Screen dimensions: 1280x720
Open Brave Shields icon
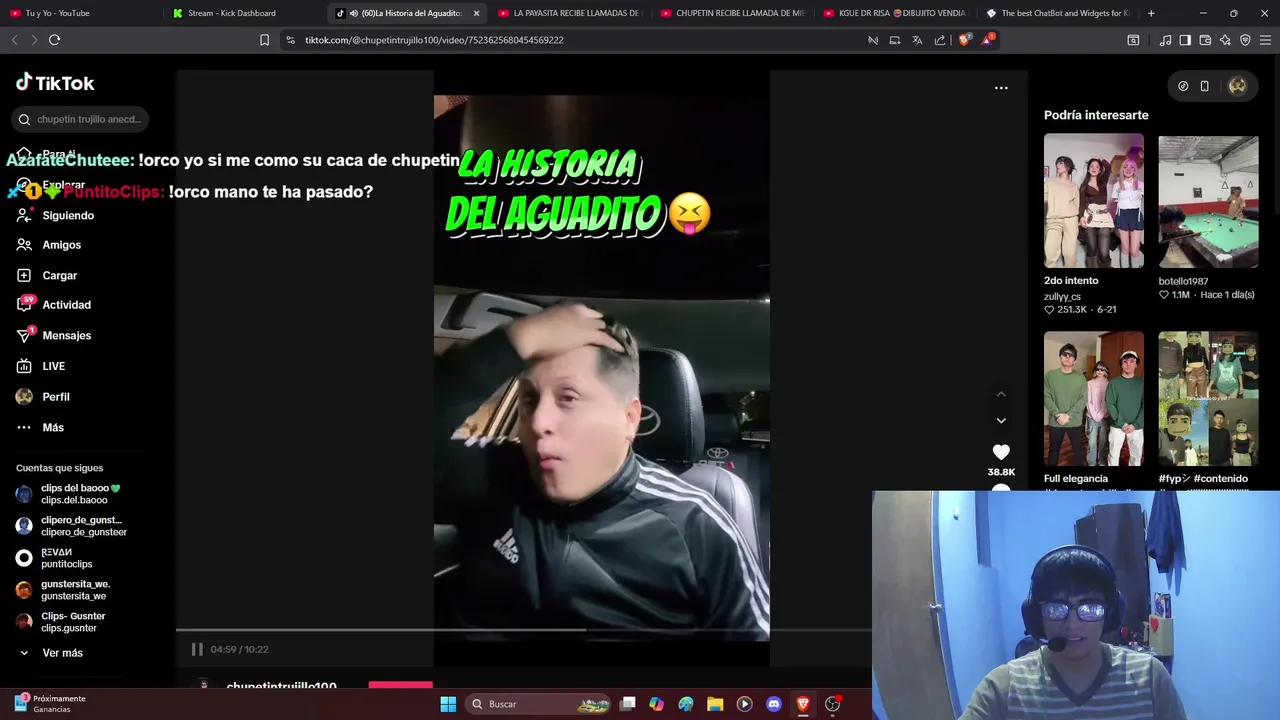[964, 40]
